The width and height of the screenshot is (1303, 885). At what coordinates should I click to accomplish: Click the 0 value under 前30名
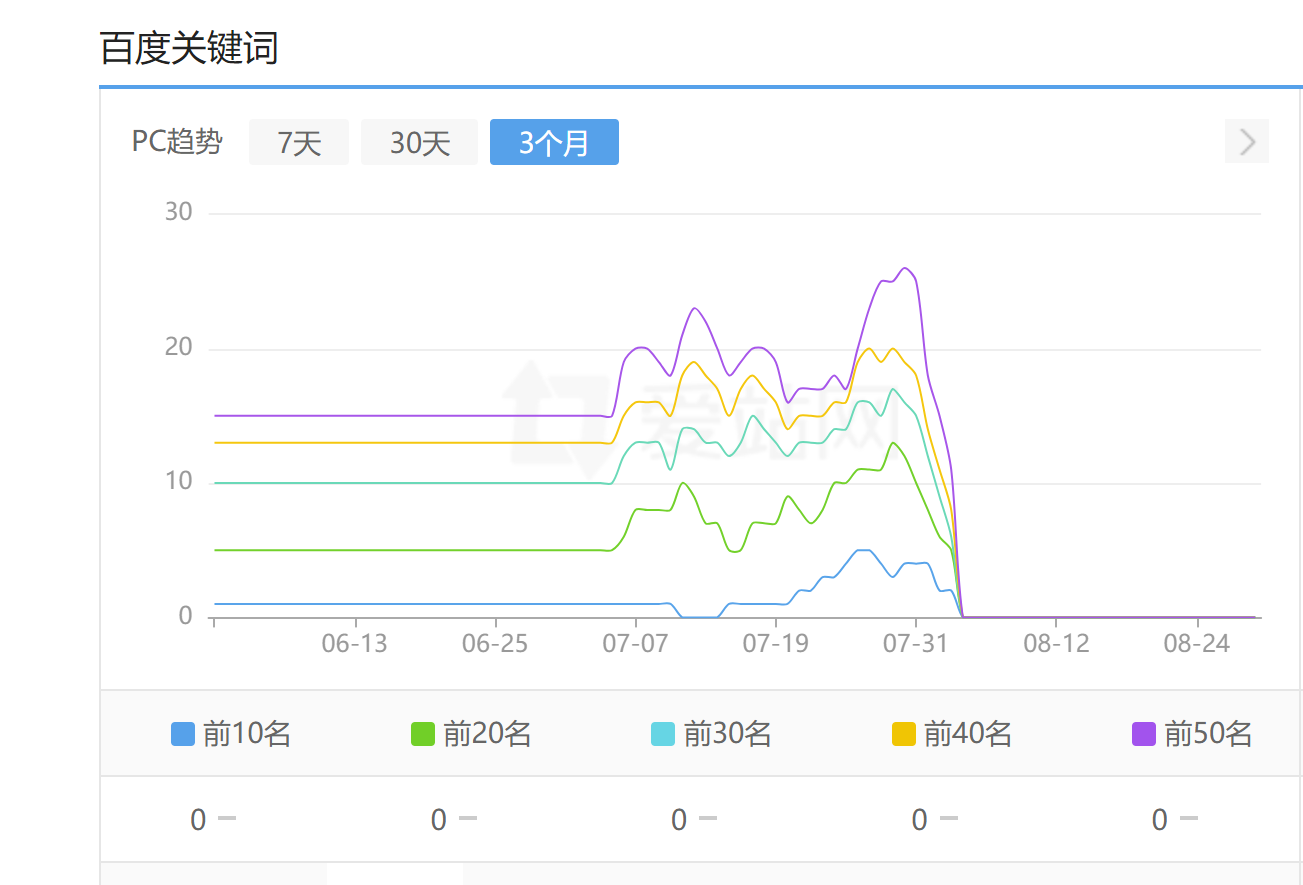tap(679, 820)
